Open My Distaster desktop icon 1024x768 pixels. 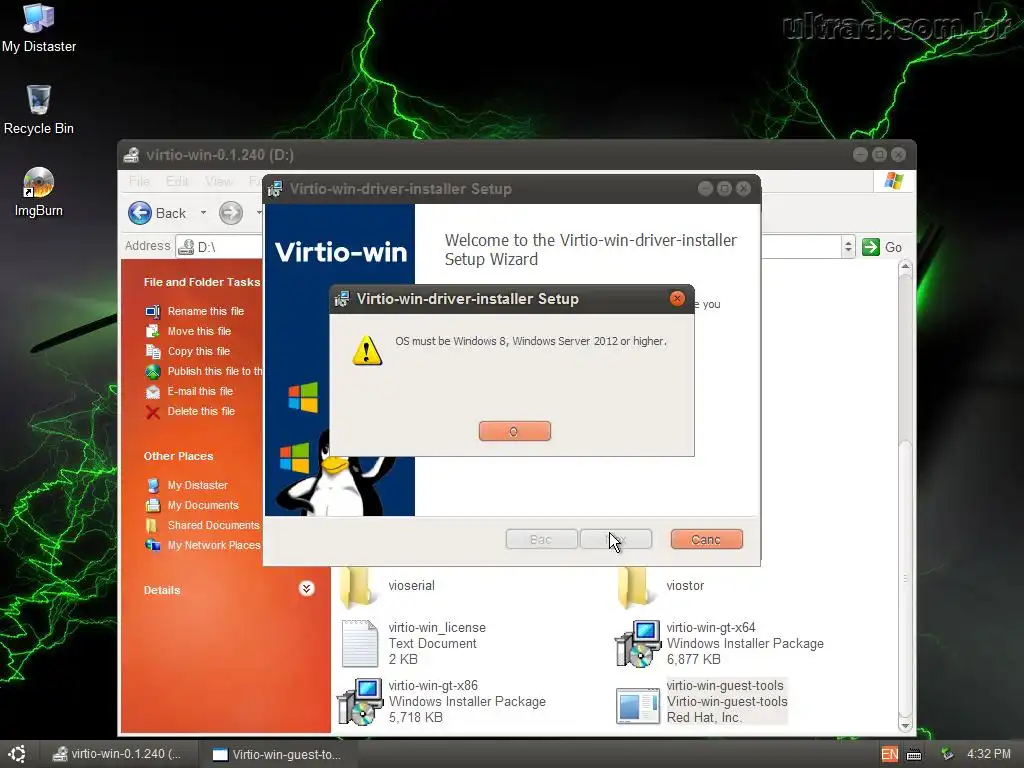(x=39, y=28)
